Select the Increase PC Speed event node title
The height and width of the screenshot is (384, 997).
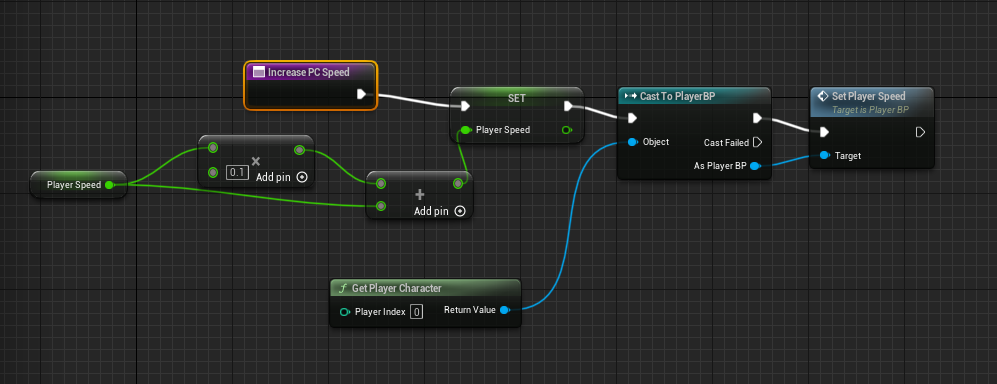pos(308,72)
